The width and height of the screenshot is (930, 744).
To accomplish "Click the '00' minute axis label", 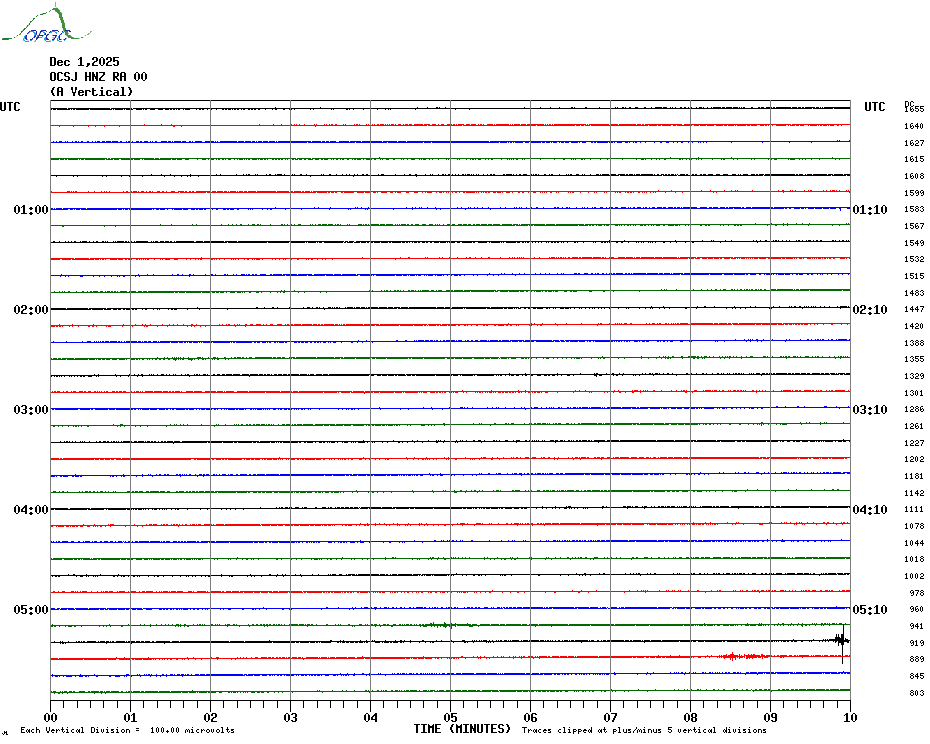I will point(50,718).
